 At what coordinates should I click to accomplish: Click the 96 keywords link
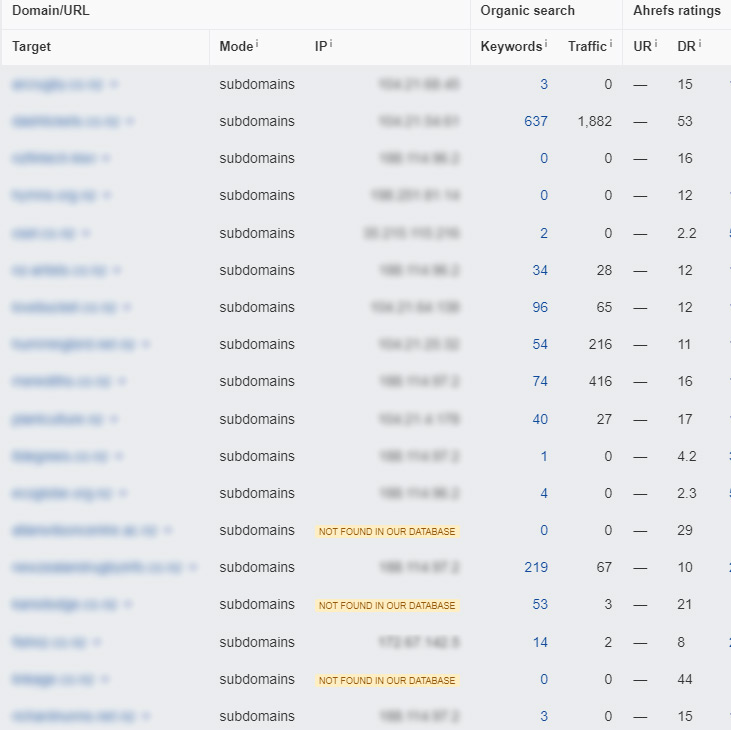[x=539, y=307]
